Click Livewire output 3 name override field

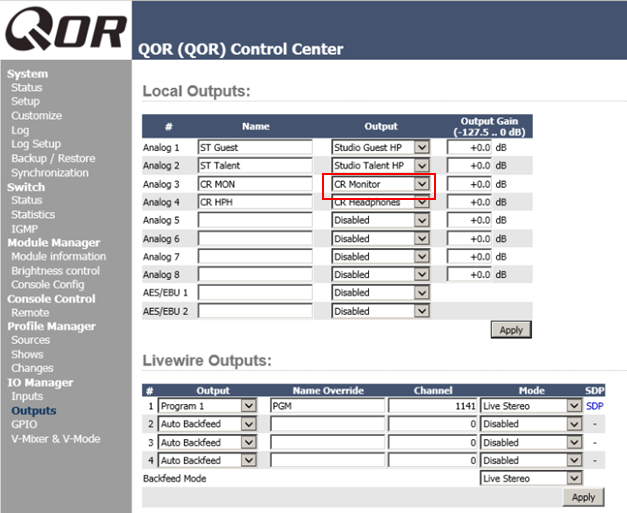point(327,442)
